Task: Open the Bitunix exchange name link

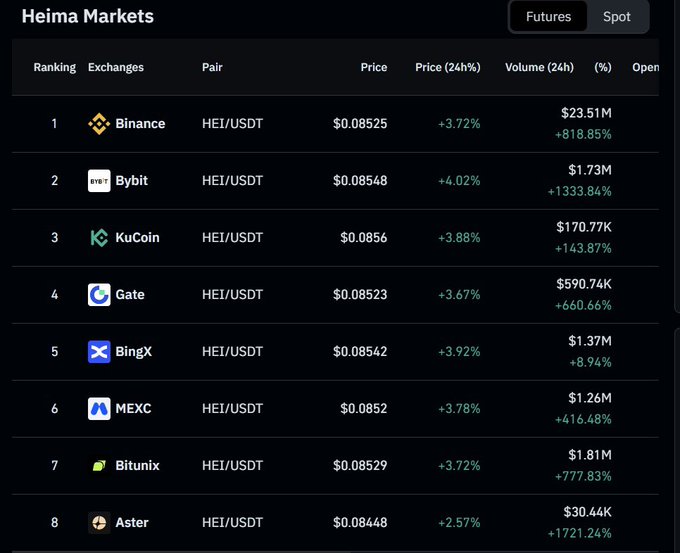Action: pyautogui.click(x=137, y=465)
